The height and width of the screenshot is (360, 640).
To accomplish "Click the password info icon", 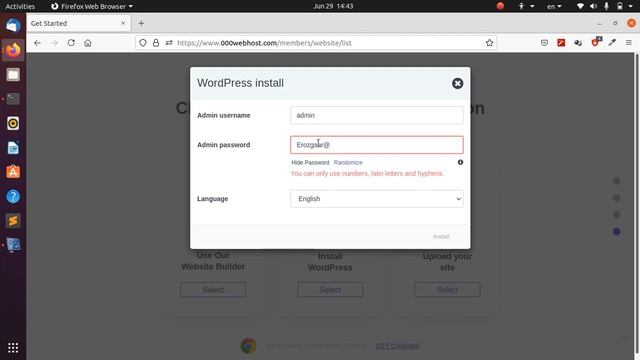I will coord(460,162).
